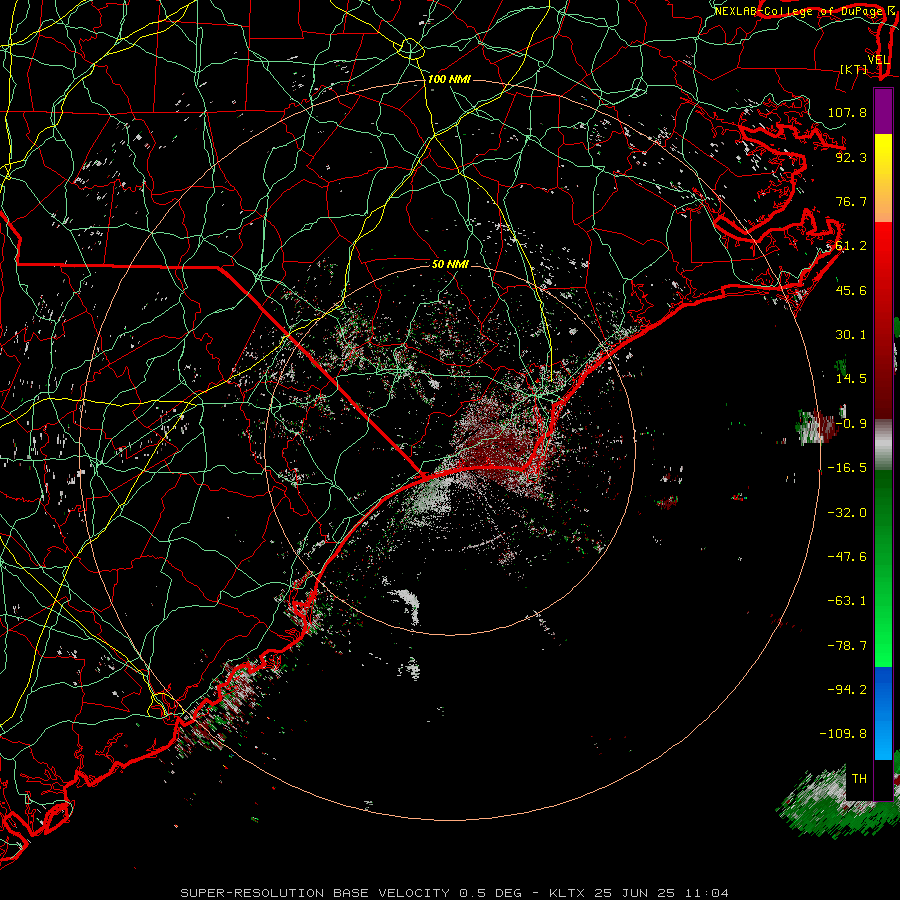Select the 30.1 velocity scale value
Viewport: 900px width, 900px height.
851,335
